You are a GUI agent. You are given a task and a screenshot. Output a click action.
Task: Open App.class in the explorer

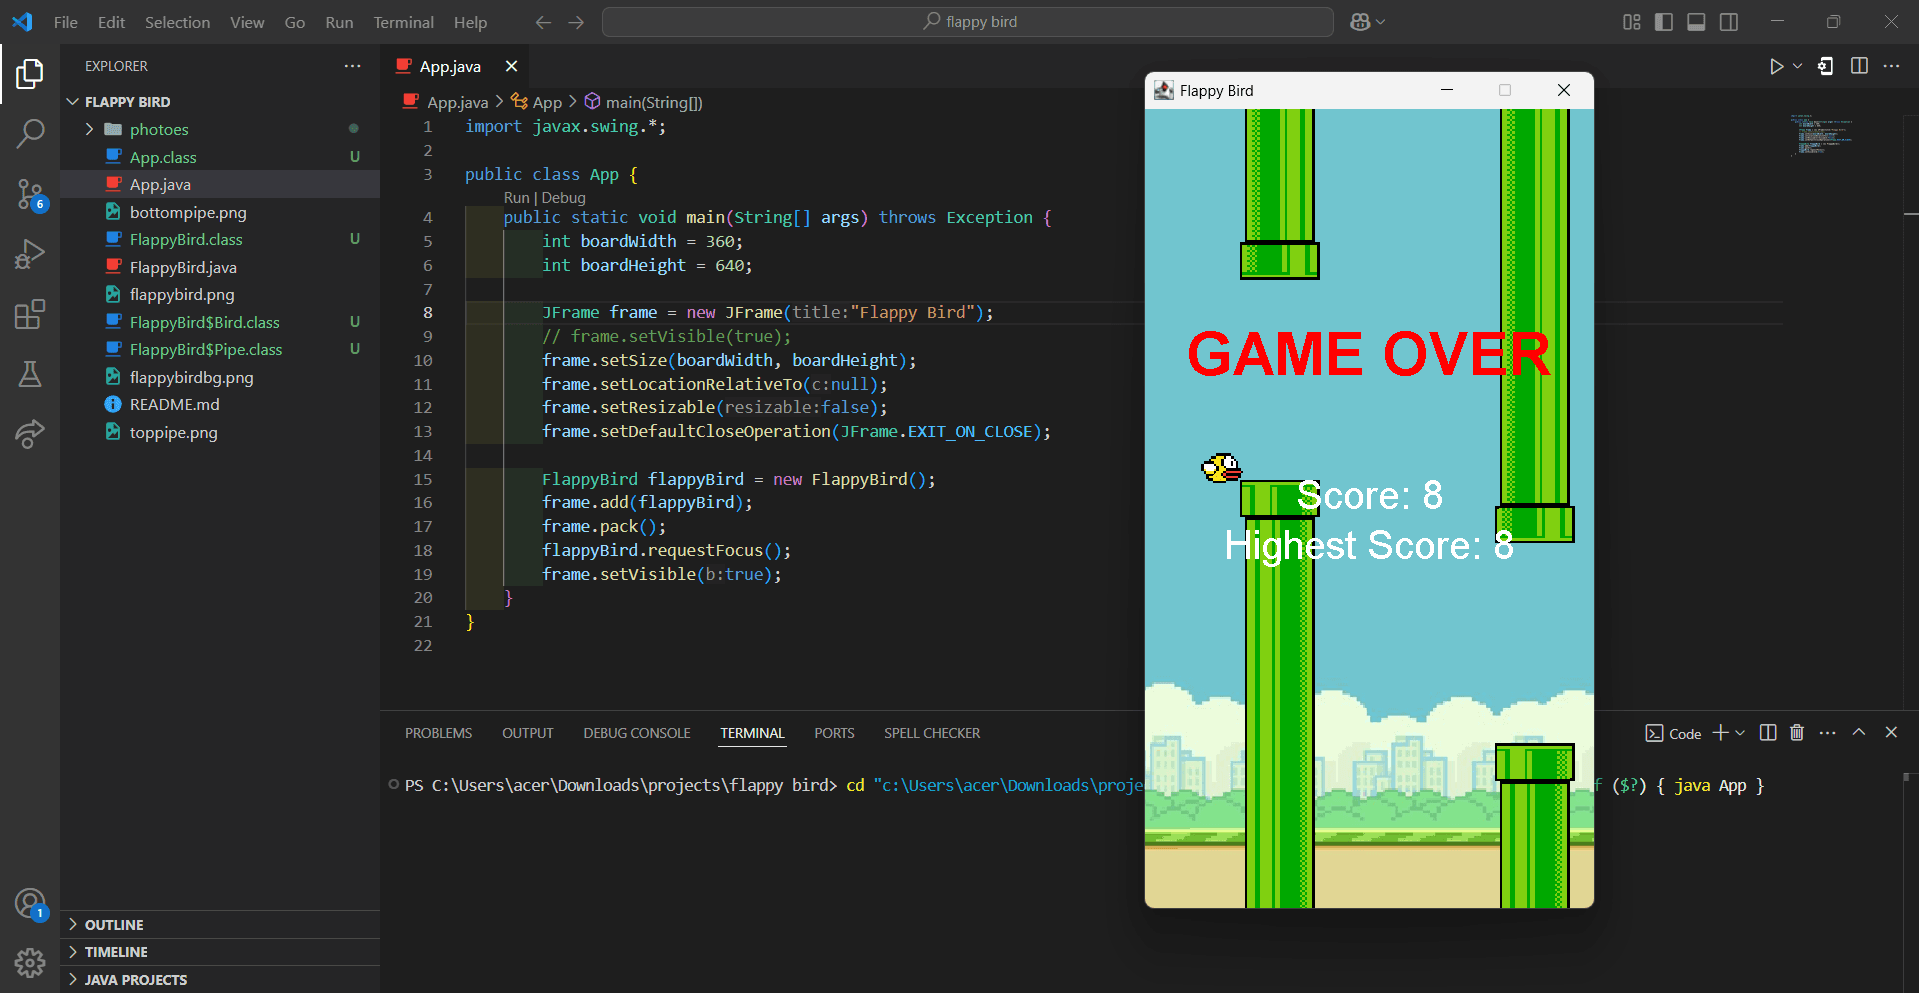pyautogui.click(x=220, y=157)
